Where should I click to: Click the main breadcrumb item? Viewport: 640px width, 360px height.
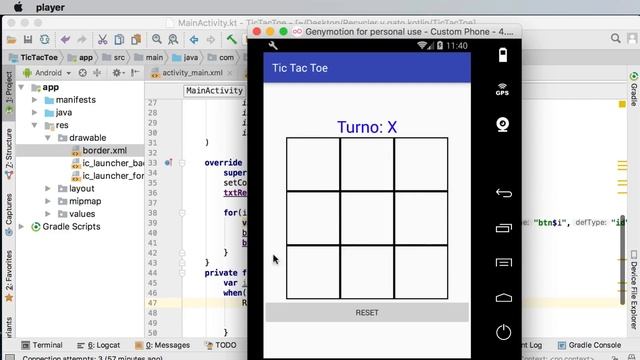(x=149, y=57)
